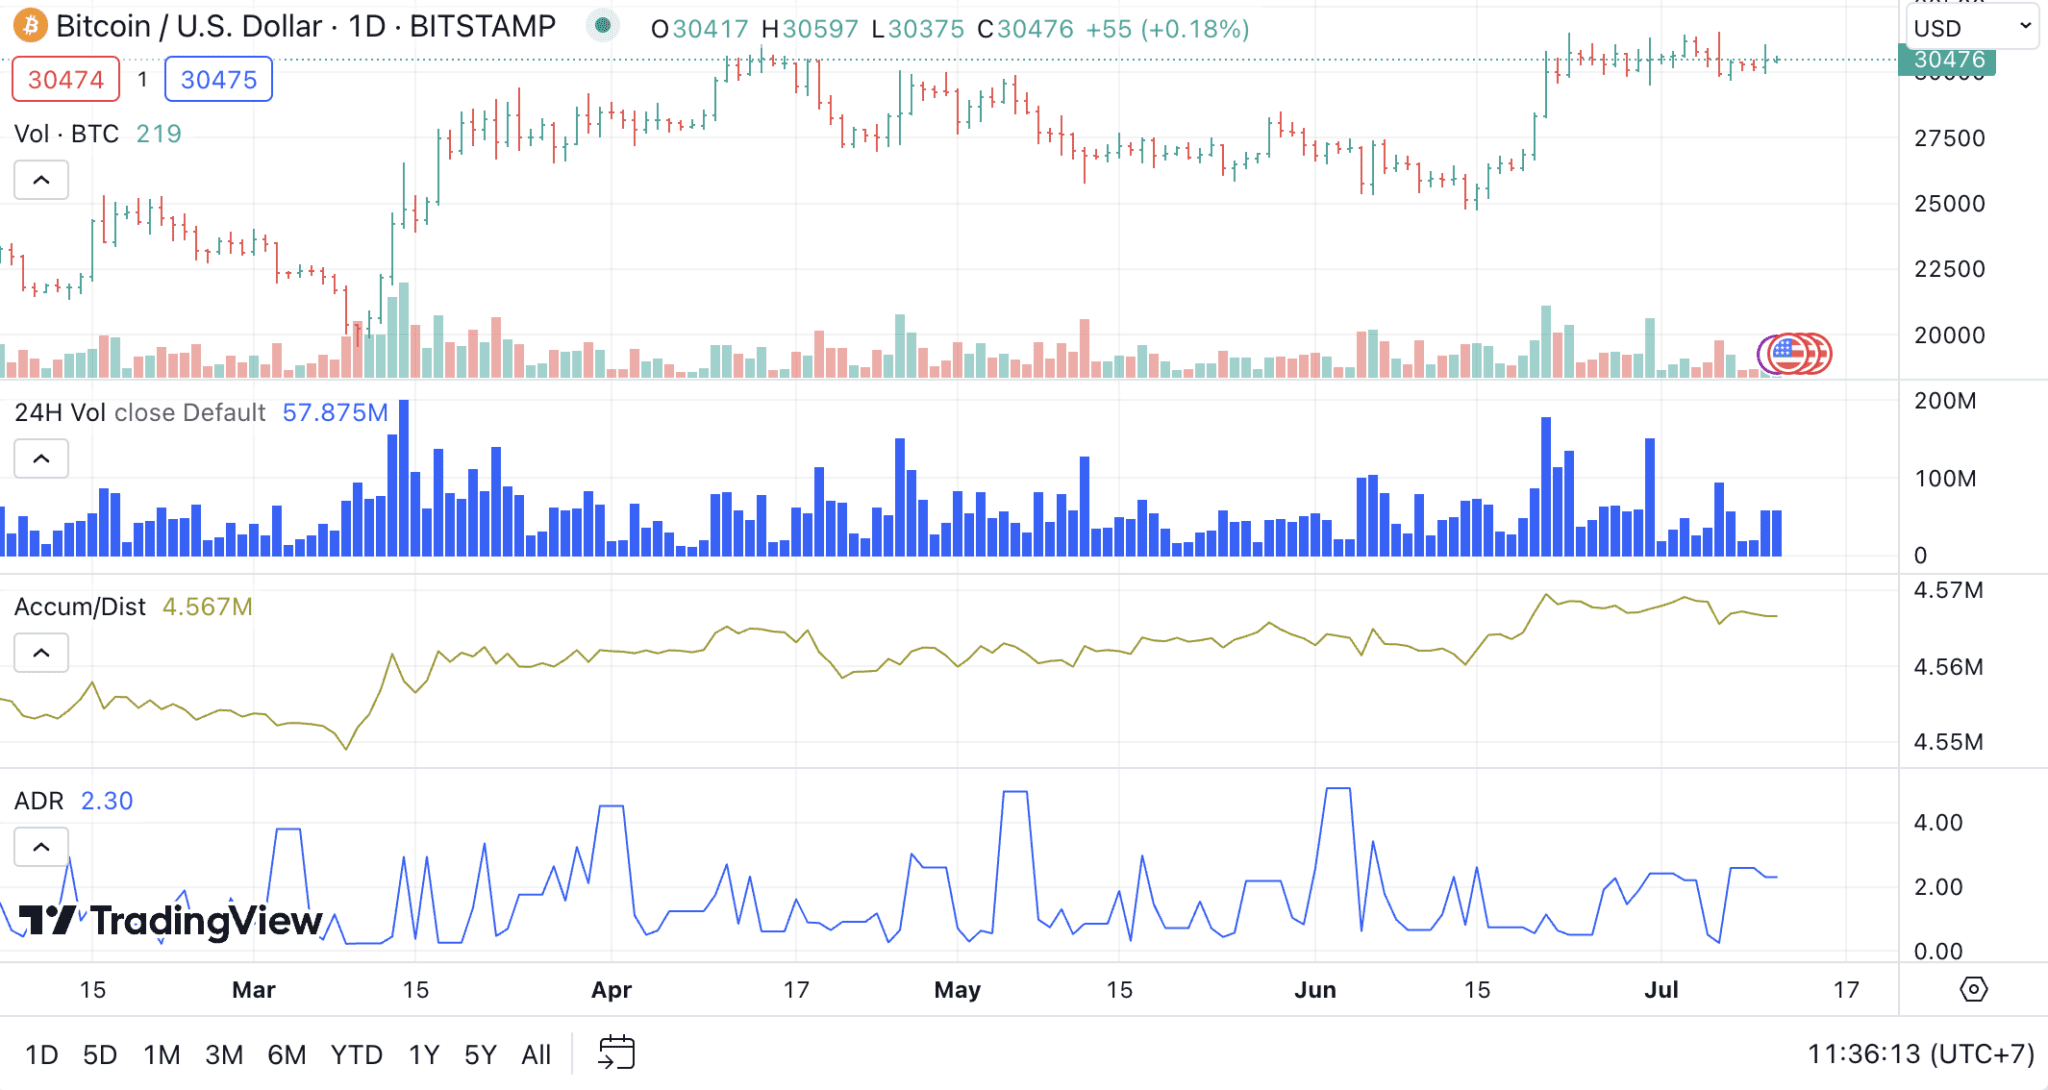
Task: Click the blue buy price 30475 button
Action: tap(218, 80)
